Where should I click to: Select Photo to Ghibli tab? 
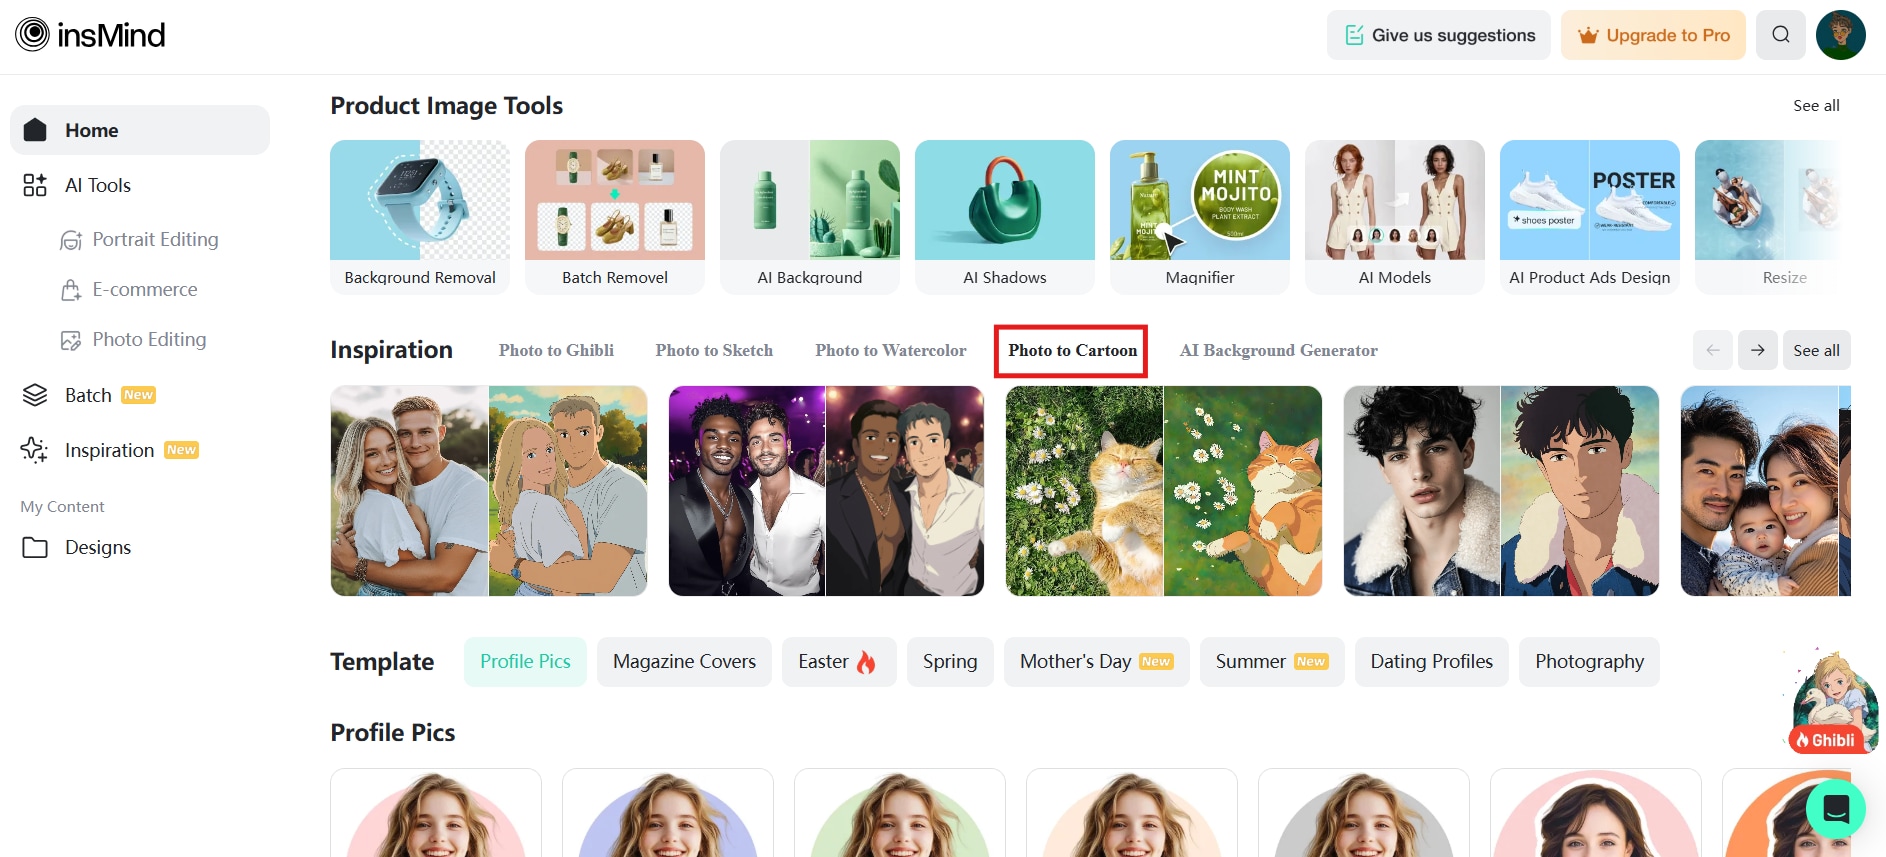click(556, 350)
